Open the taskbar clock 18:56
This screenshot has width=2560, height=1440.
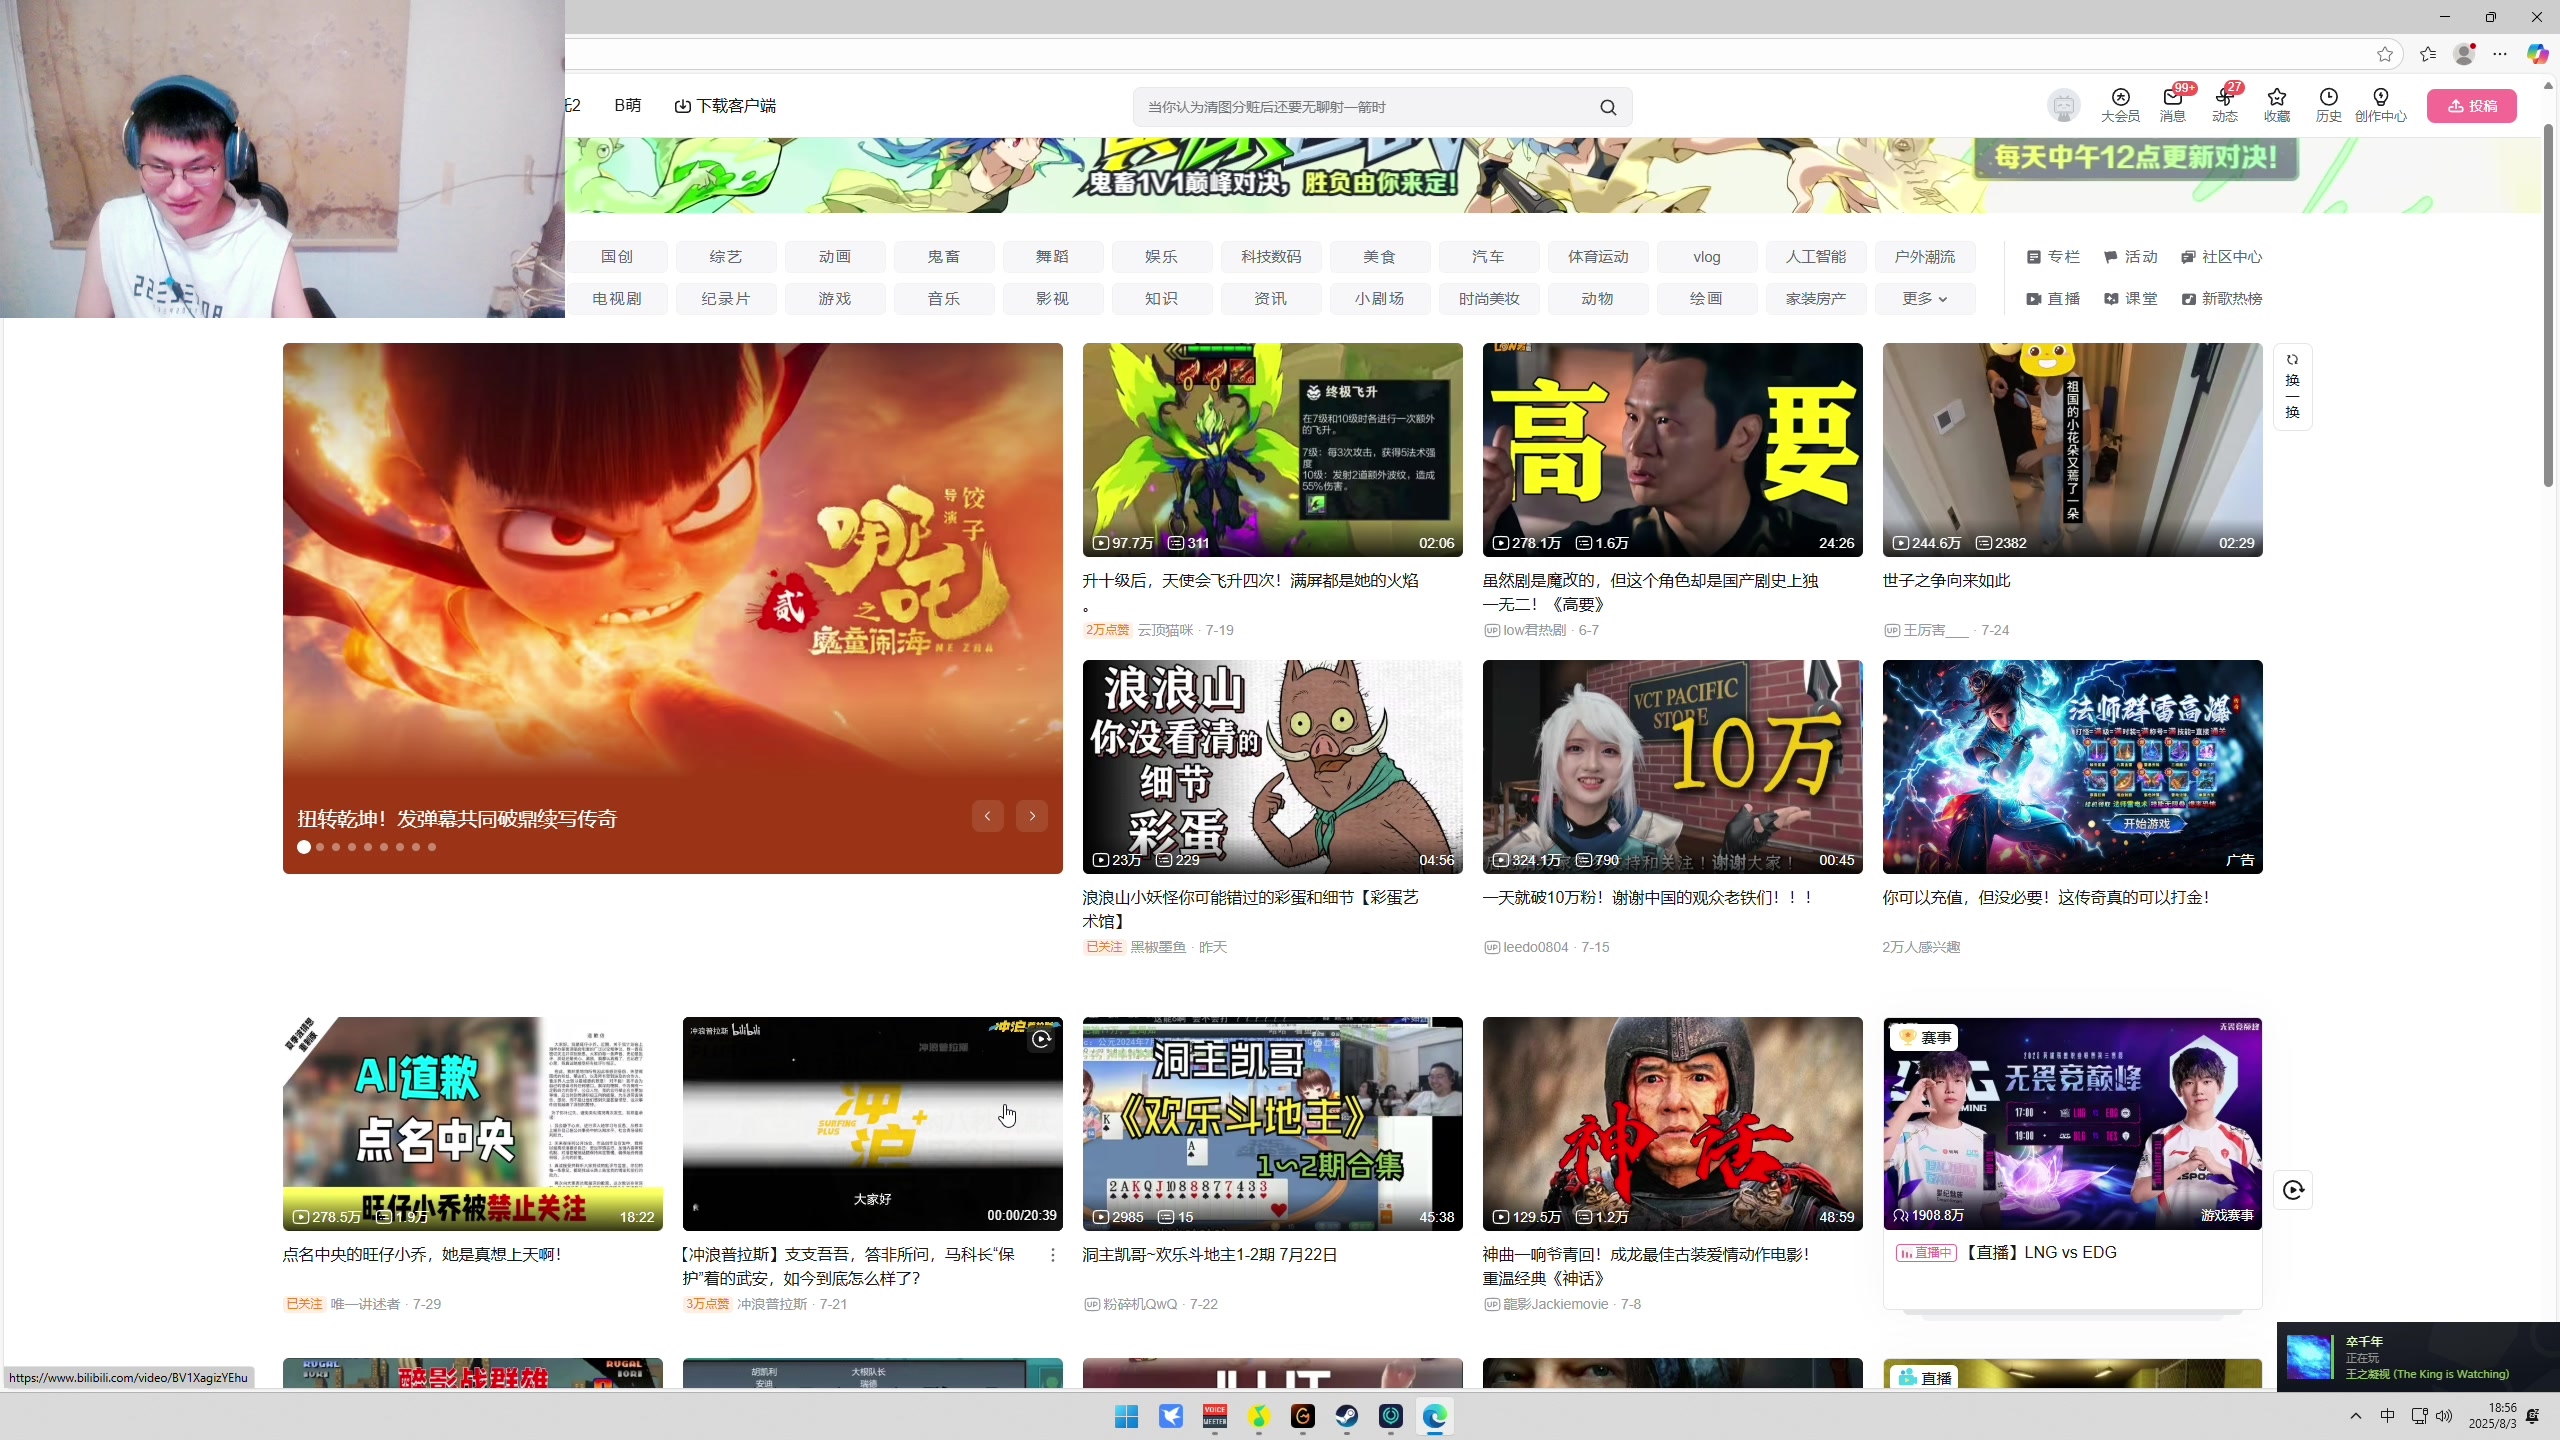[2491, 1416]
